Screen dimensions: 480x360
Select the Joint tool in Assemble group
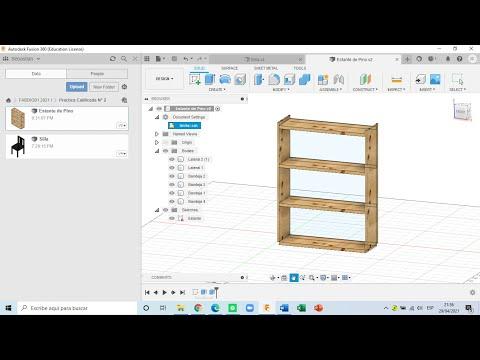click(338, 79)
